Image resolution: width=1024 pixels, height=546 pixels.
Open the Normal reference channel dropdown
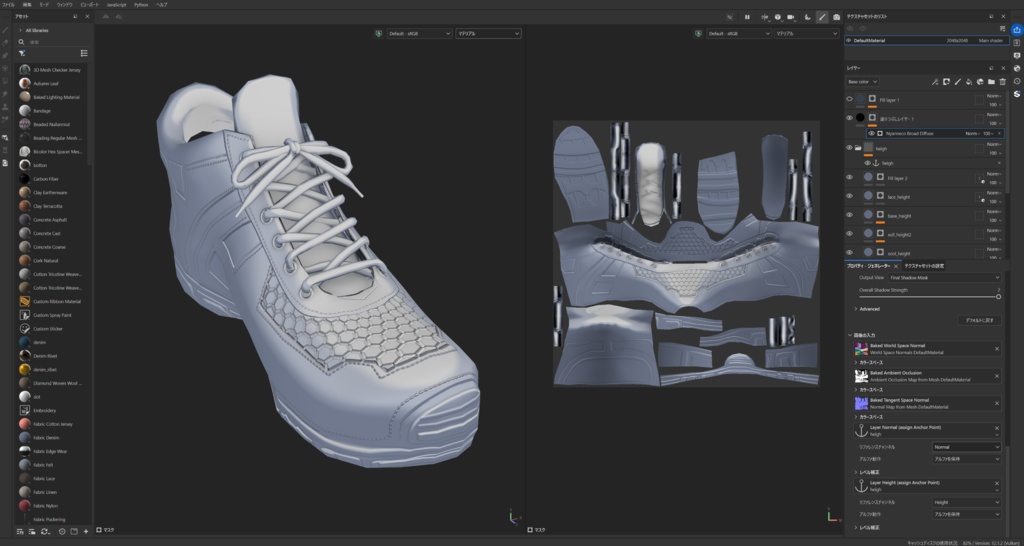click(966, 447)
